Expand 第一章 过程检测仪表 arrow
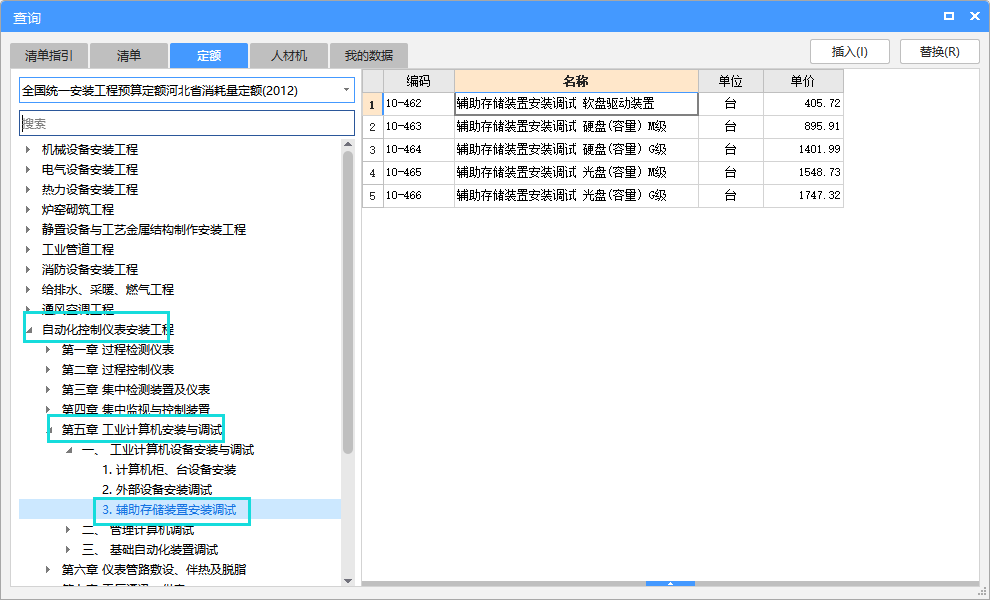Viewport: 990px width, 600px height. [x=48, y=349]
